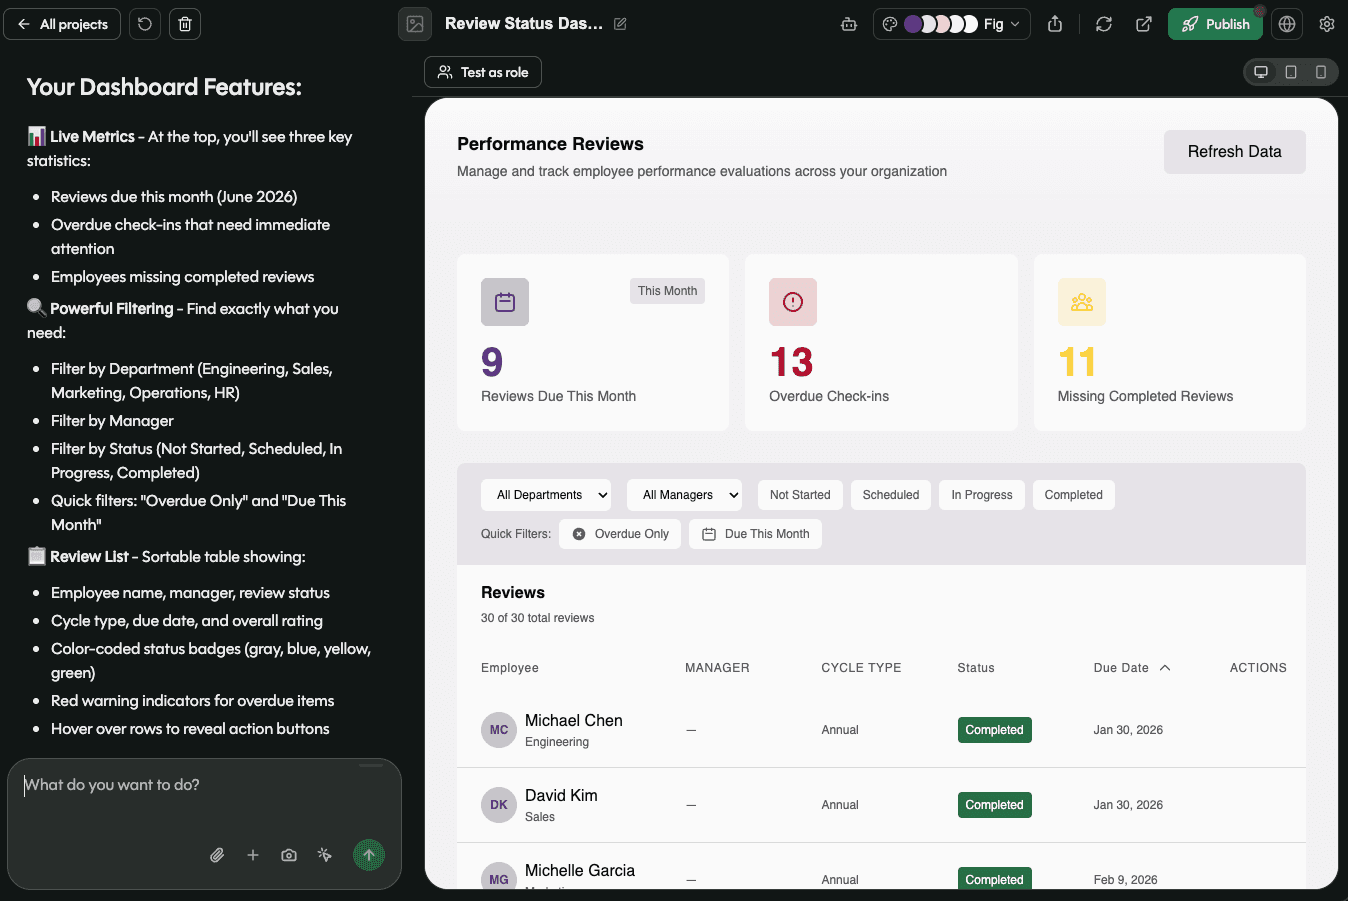Click the undo/revert arrow icon
The height and width of the screenshot is (901, 1348).
click(145, 24)
